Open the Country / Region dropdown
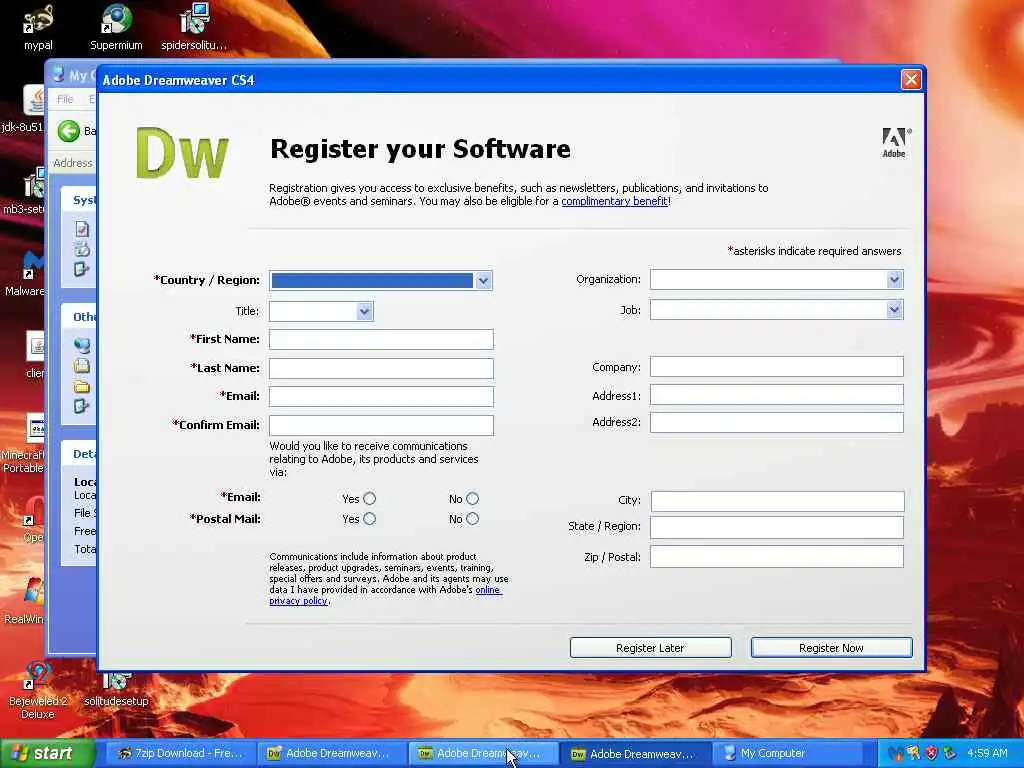Viewport: 1024px width, 768px height. pyautogui.click(x=483, y=280)
